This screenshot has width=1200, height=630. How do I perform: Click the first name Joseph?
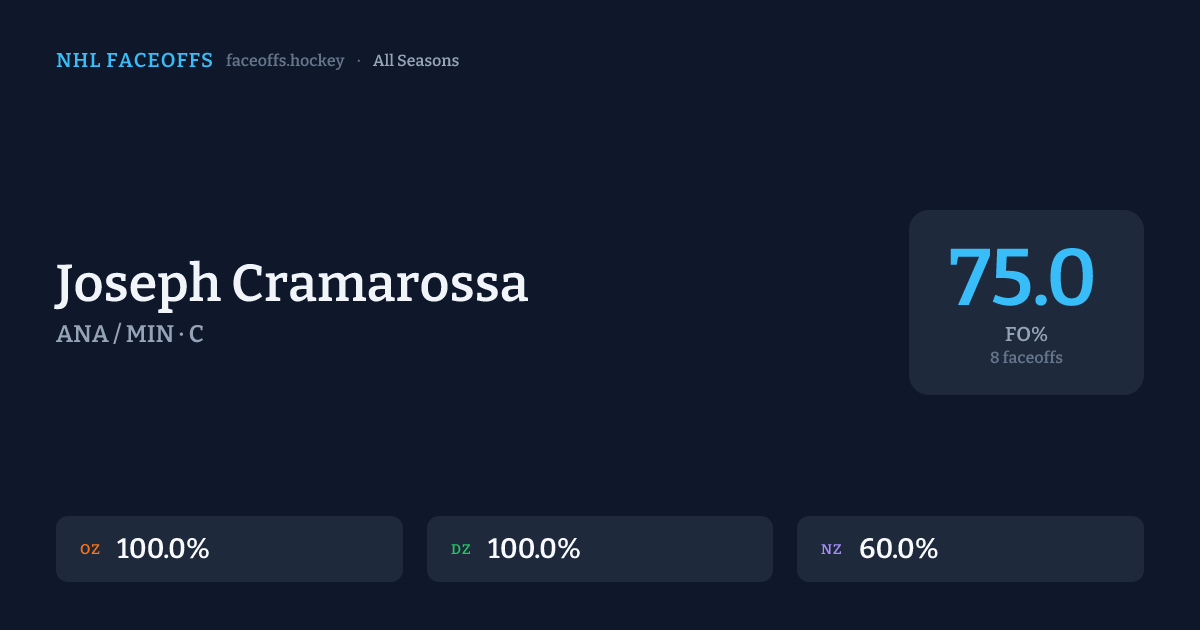coord(138,285)
